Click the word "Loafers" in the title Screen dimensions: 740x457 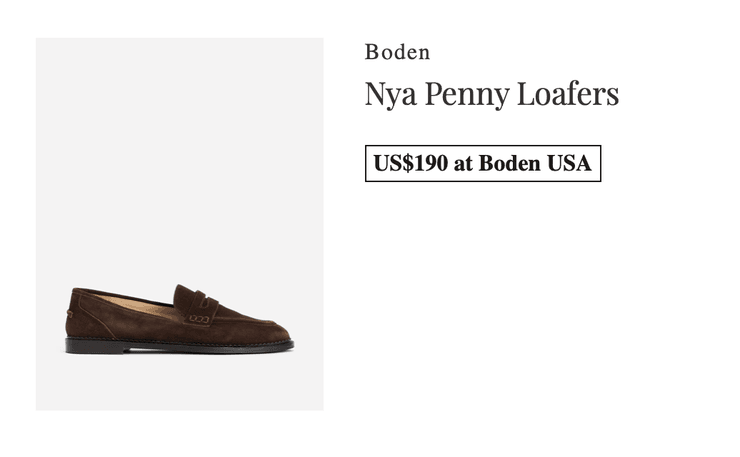tap(568, 94)
